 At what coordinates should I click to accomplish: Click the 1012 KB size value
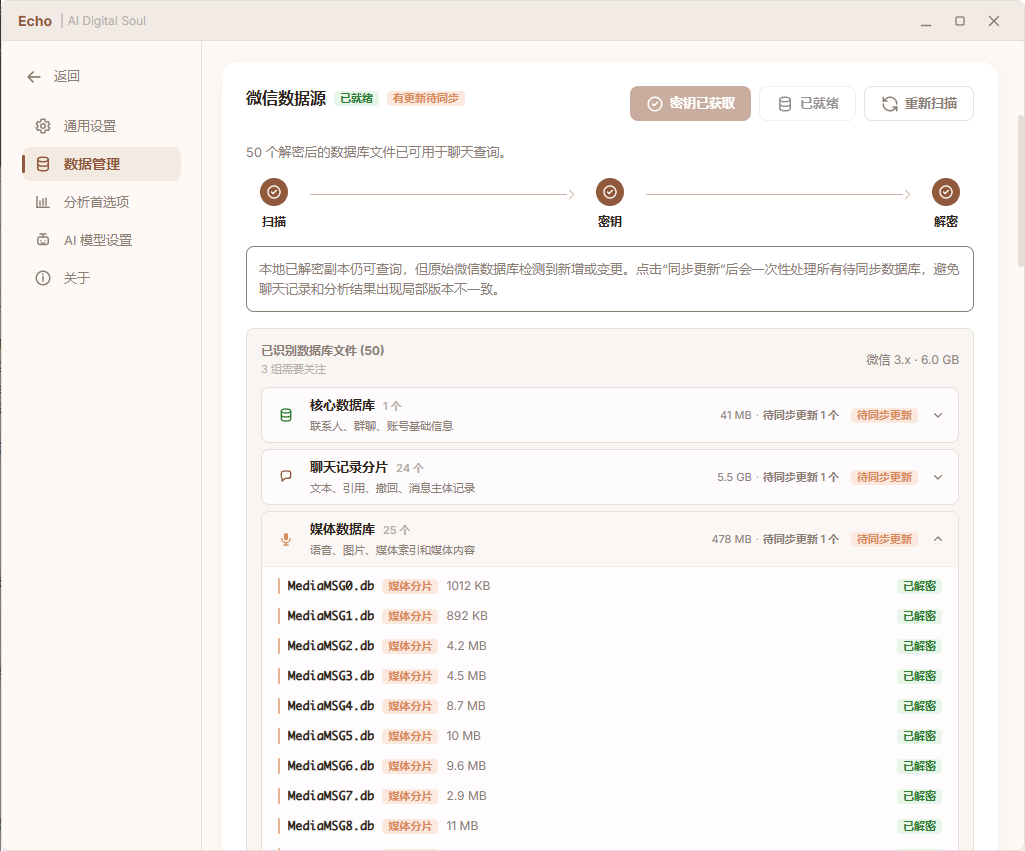(468, 586)
